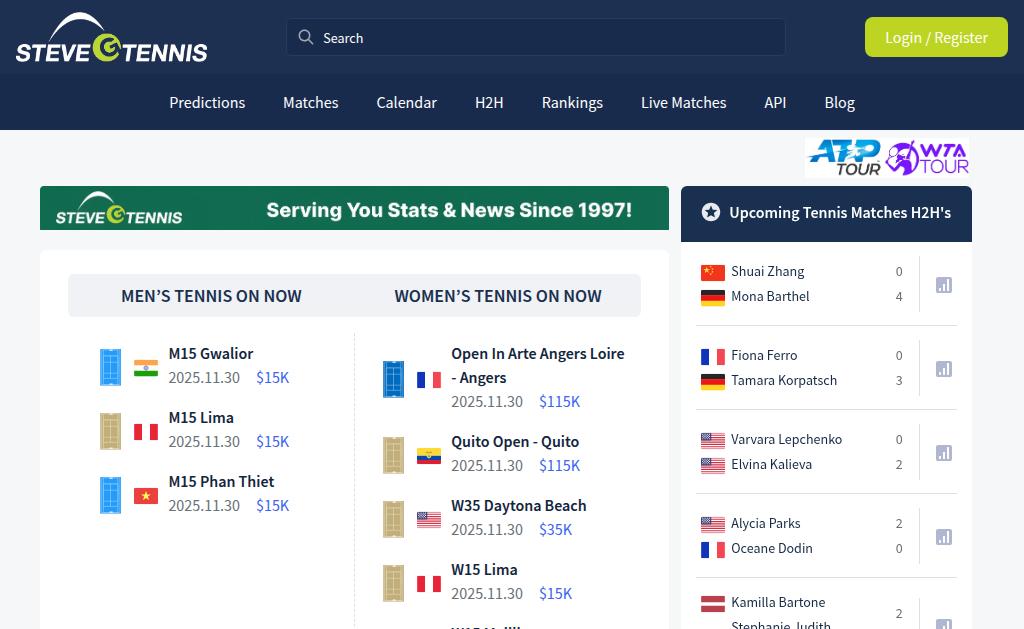Image resolution: width=1024 pixels, height=629 pixels.
Task: Open the W15 Lima tournament link
Action: point(484,570)
